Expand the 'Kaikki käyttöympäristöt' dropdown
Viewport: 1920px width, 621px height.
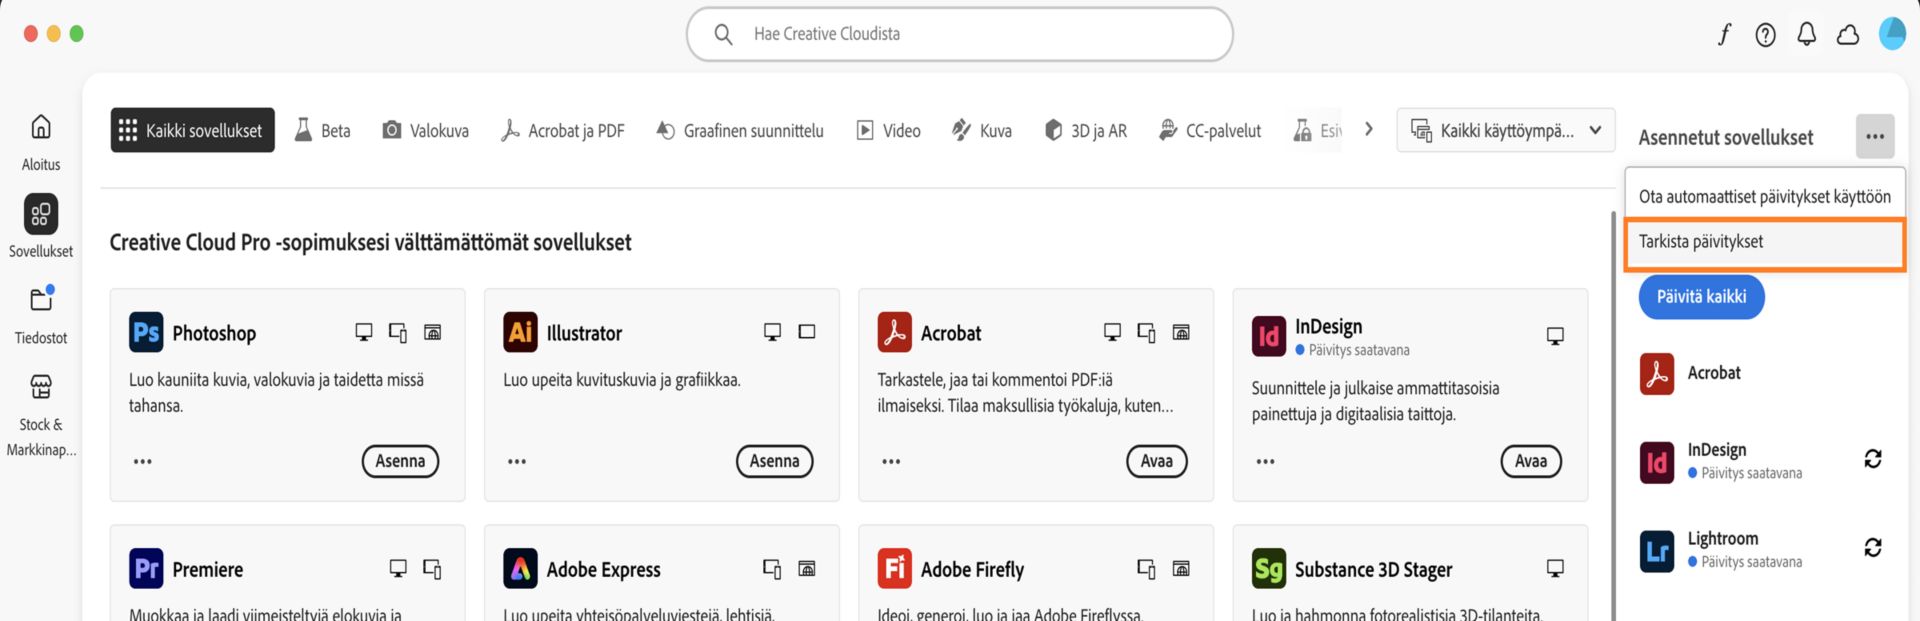(x=1505, y=130)
